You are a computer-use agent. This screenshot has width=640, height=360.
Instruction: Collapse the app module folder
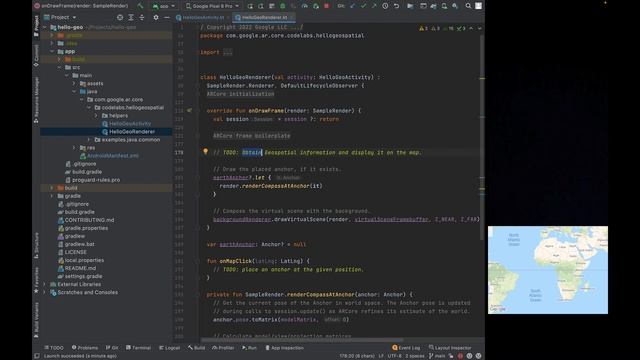(52, 51)
